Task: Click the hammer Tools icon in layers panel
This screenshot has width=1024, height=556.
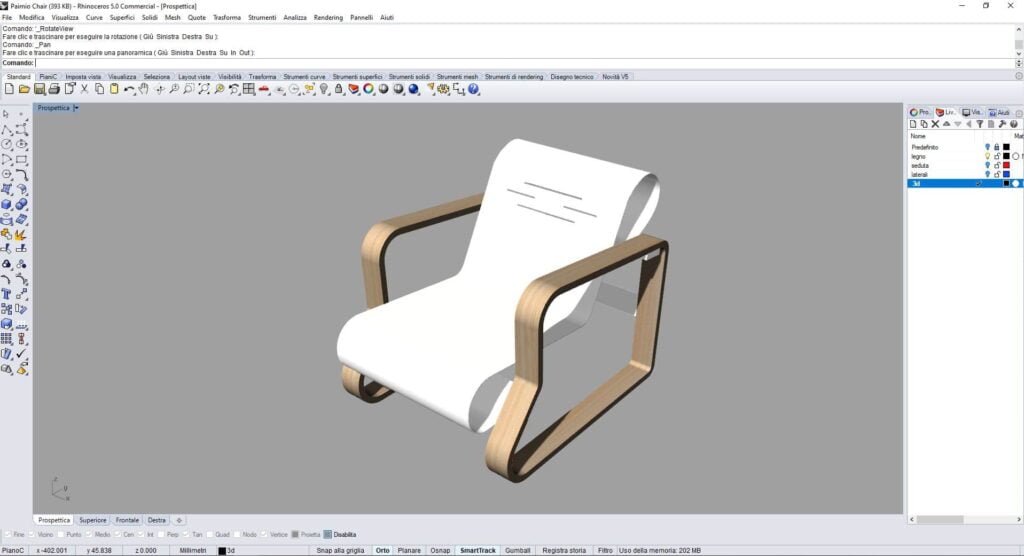Action: click(1002, 124)
